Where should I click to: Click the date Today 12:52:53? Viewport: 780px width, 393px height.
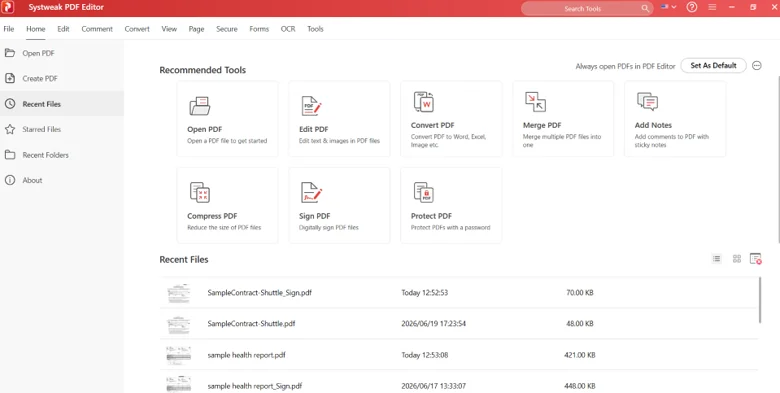[x=425, y=293]
